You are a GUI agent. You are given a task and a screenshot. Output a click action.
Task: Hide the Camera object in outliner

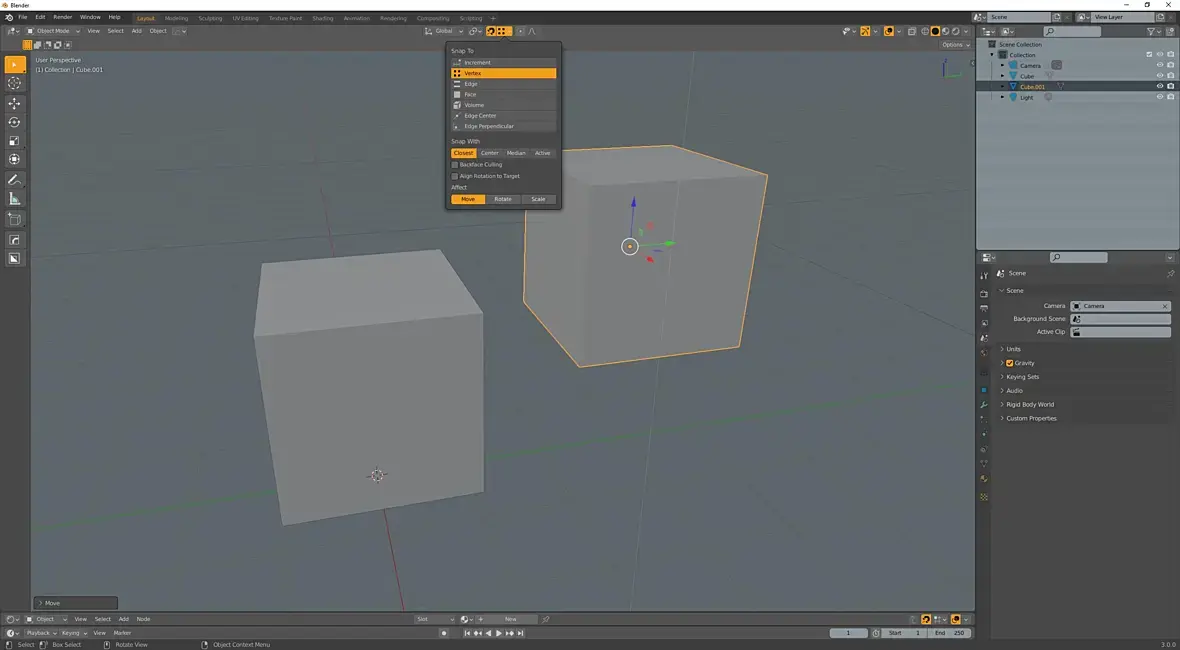[x=1160, y=65]
